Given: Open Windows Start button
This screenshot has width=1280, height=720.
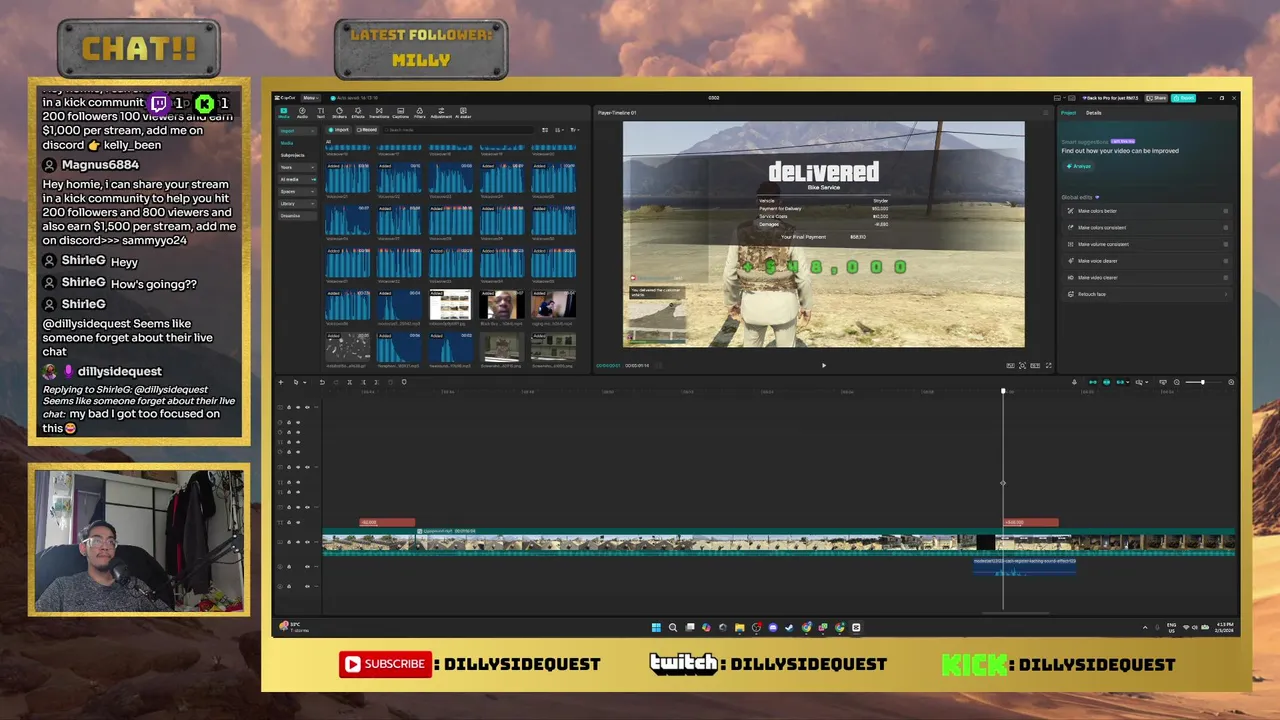Looking at the screenshot, I should 656,627.
